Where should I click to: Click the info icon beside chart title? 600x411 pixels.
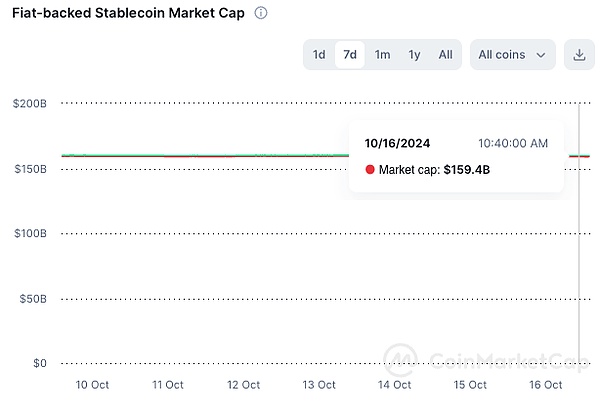(x=261, y=14)
